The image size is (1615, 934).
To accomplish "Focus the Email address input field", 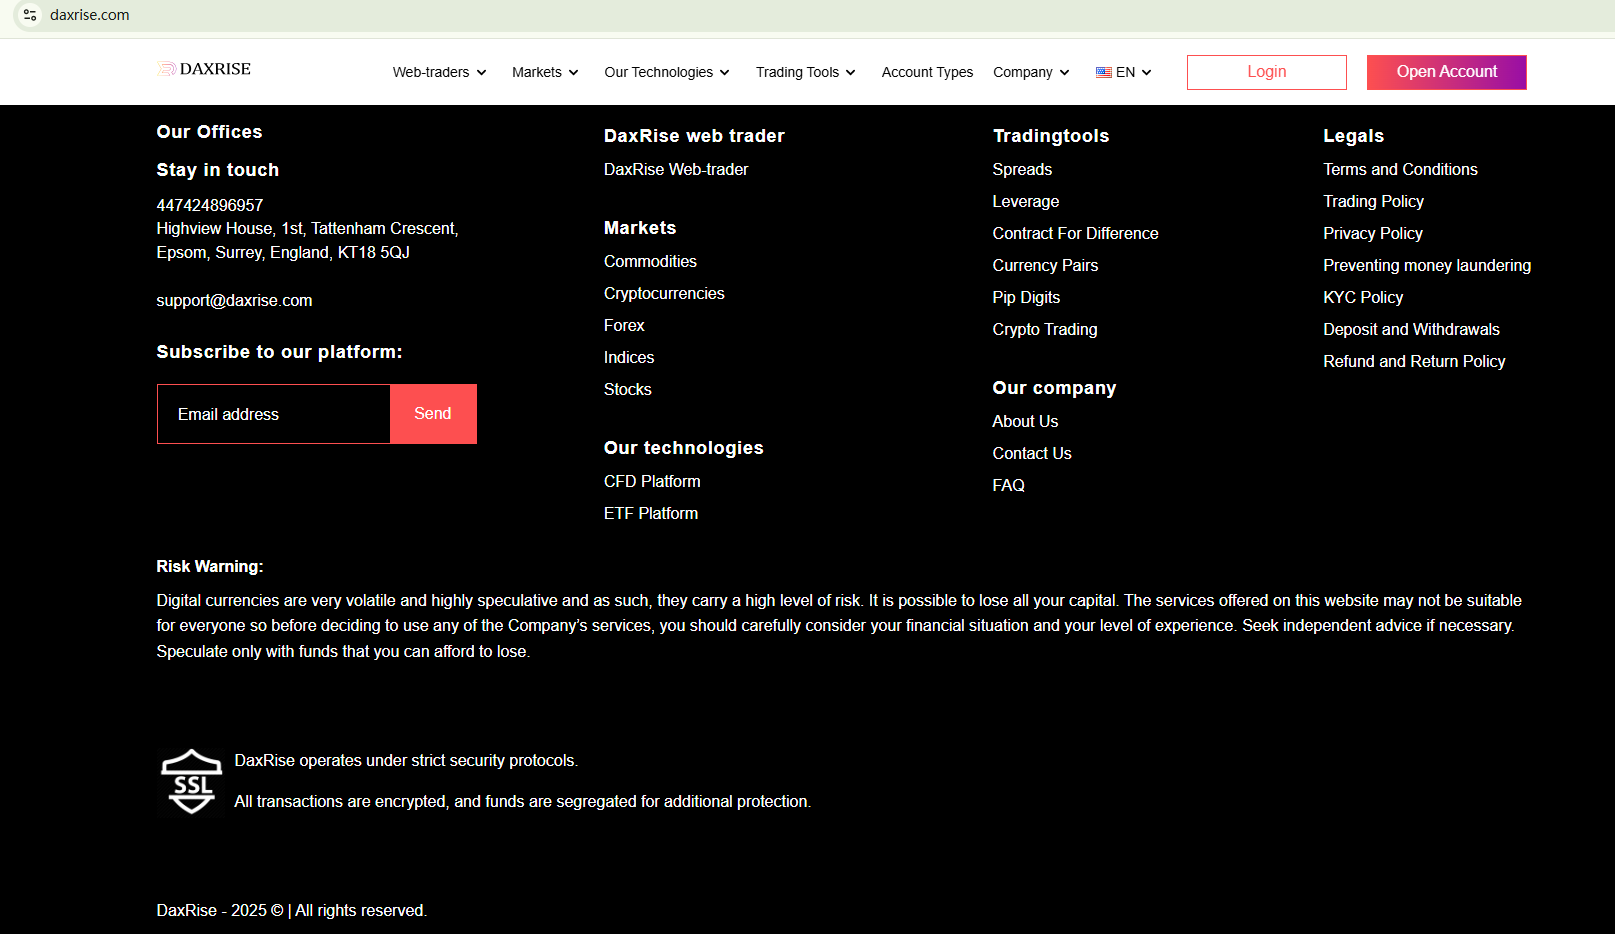I will point(274,414).
